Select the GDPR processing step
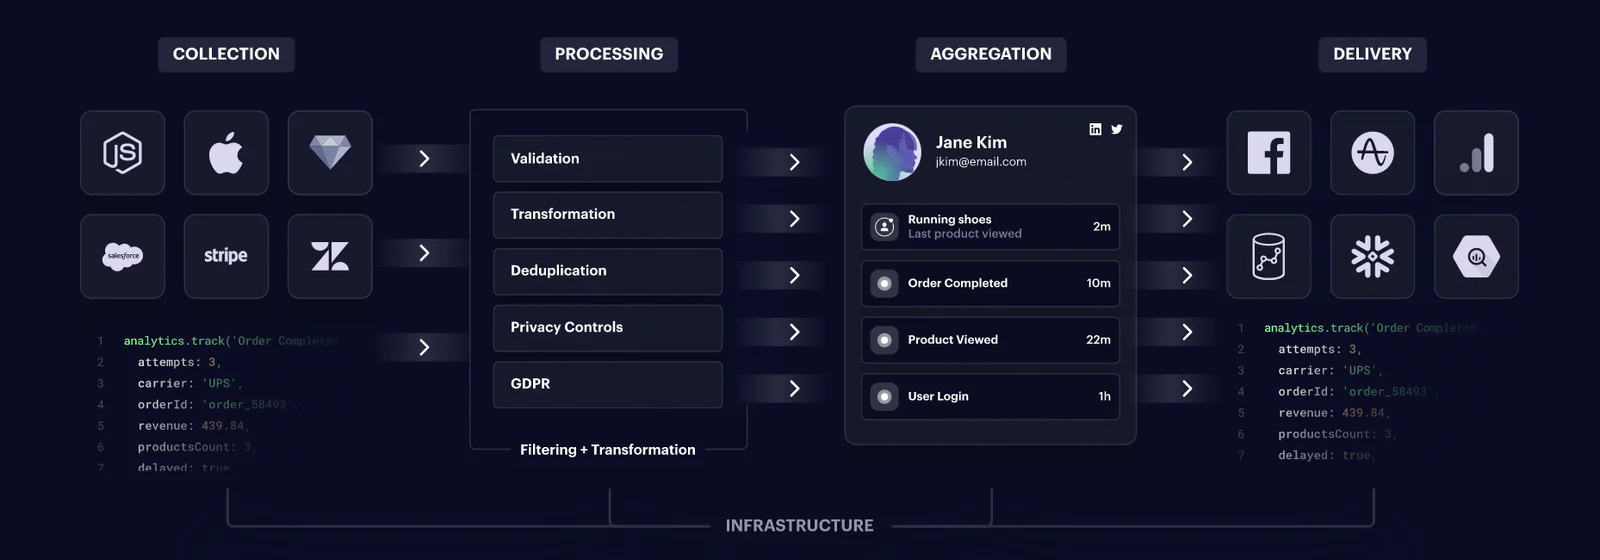 608,385
